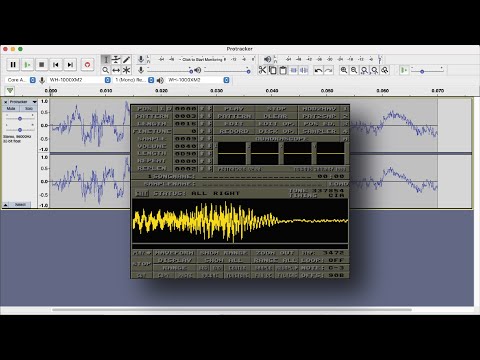Click the recording volume slider
Viewport: 480px width, 360px height.
tap(170, 71)
